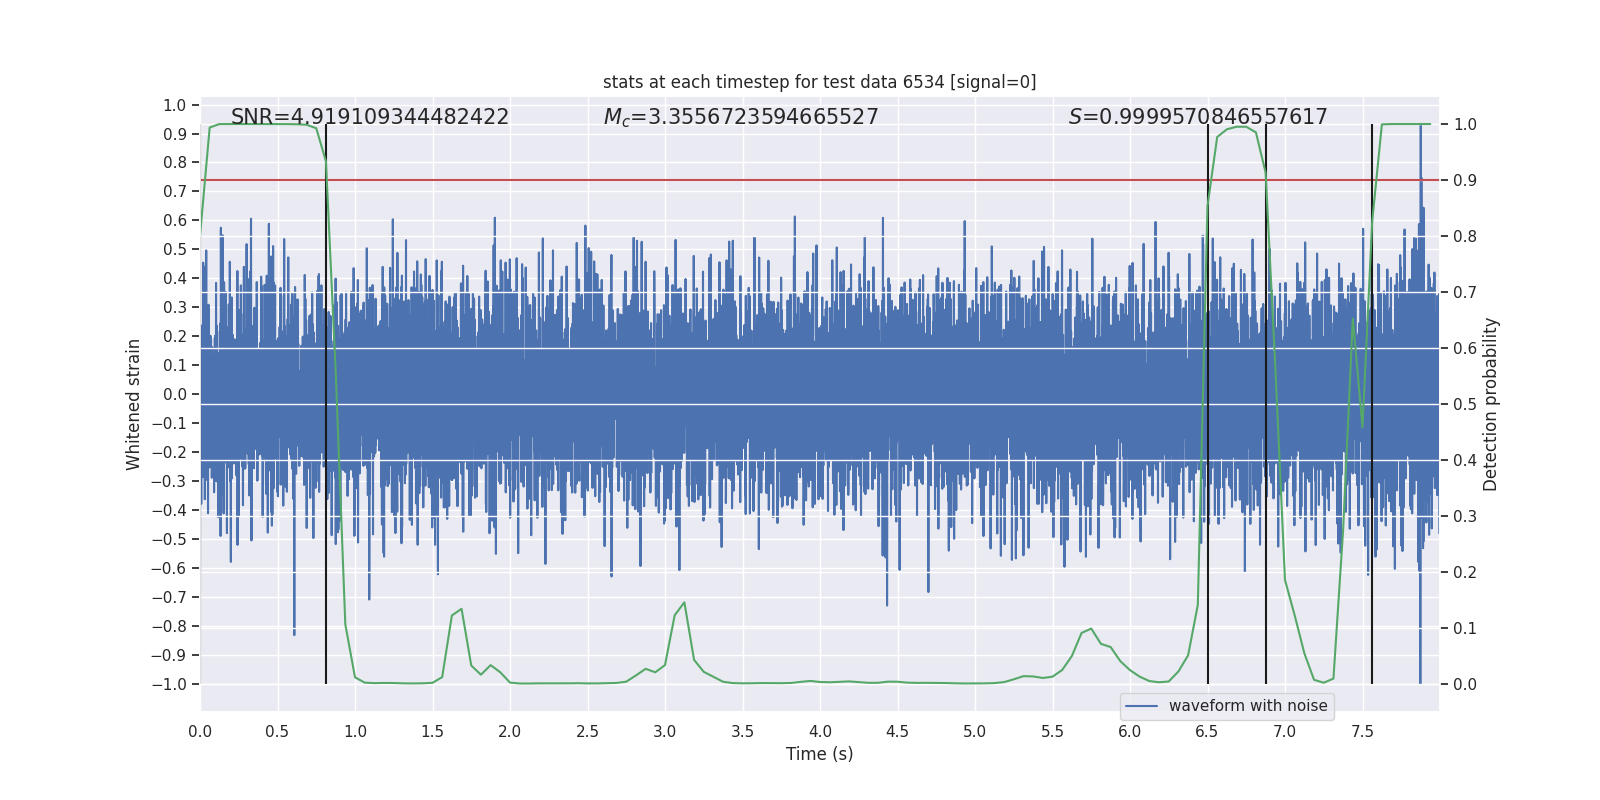The image size is (1600, 800).
Task: Click the 'Detection probability' right axis label
Action: coord(1491,404)
